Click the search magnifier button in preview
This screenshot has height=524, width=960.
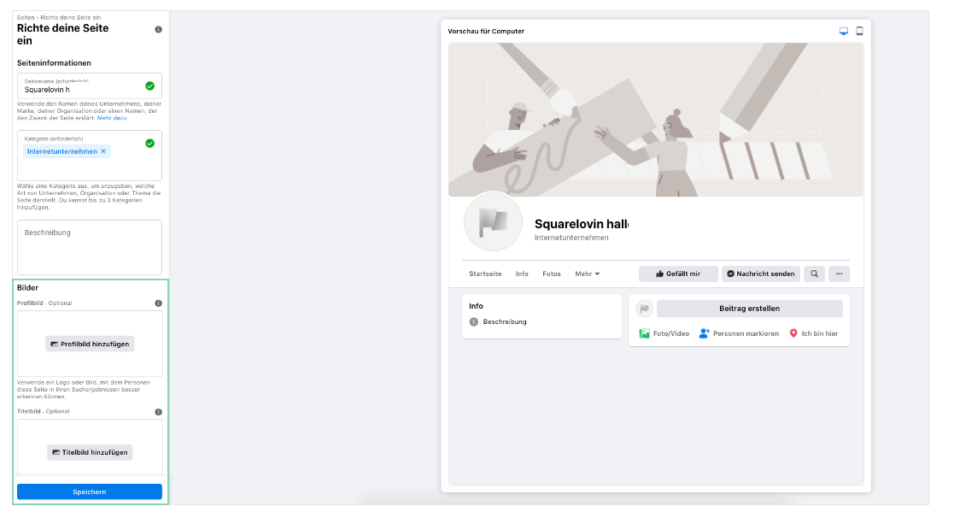pos(814,274)
